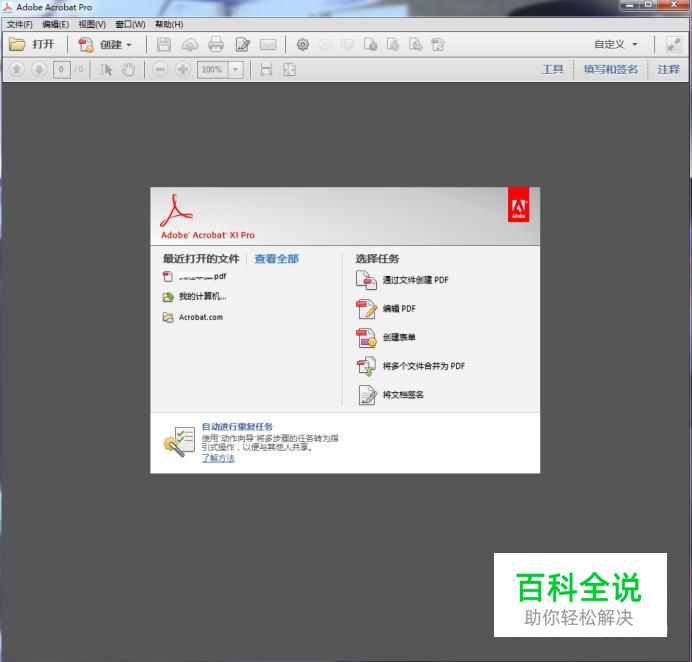The height and width of the screenshot is (662, 692).
Task: Choose 将多个文件合并为 PDF task
Action: click(x=410, y=366)
